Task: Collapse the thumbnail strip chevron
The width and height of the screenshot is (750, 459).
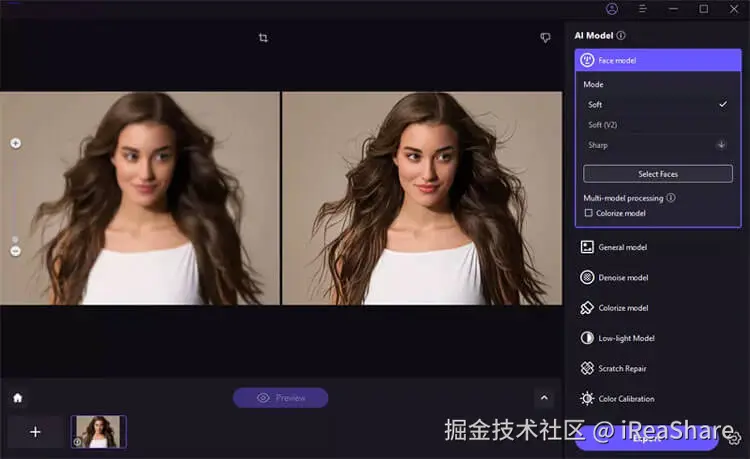Action: point(544,397)
